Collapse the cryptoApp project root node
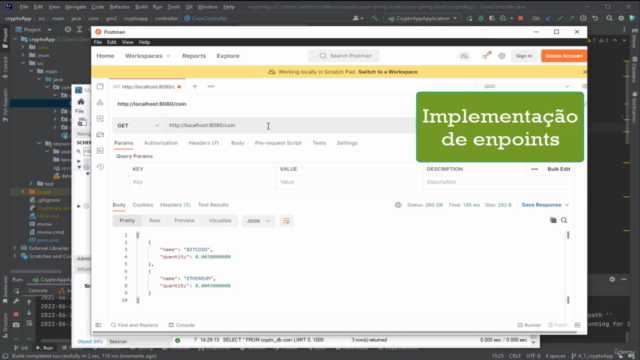640x360 pixels. coord(16,39)
